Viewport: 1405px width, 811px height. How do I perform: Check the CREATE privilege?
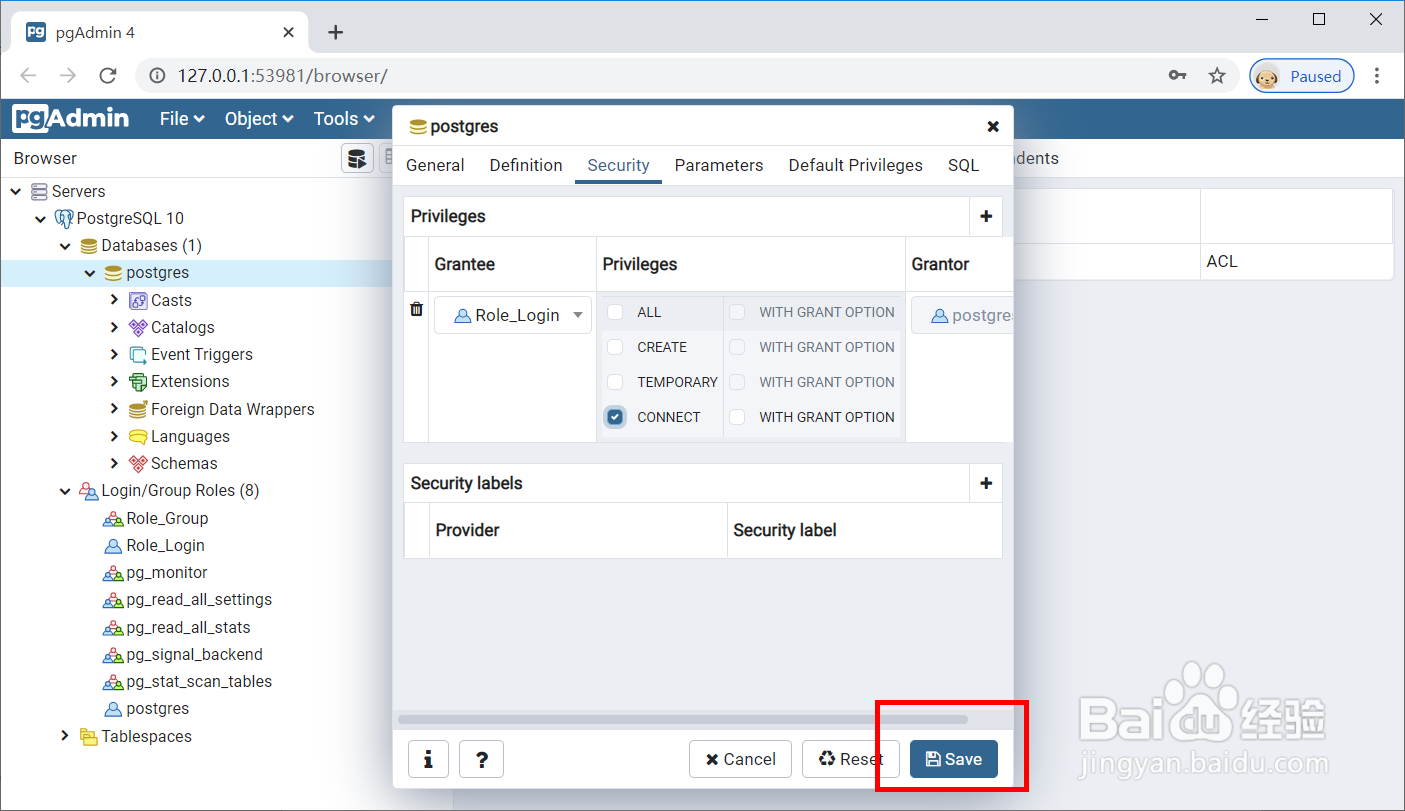(615, 347)
